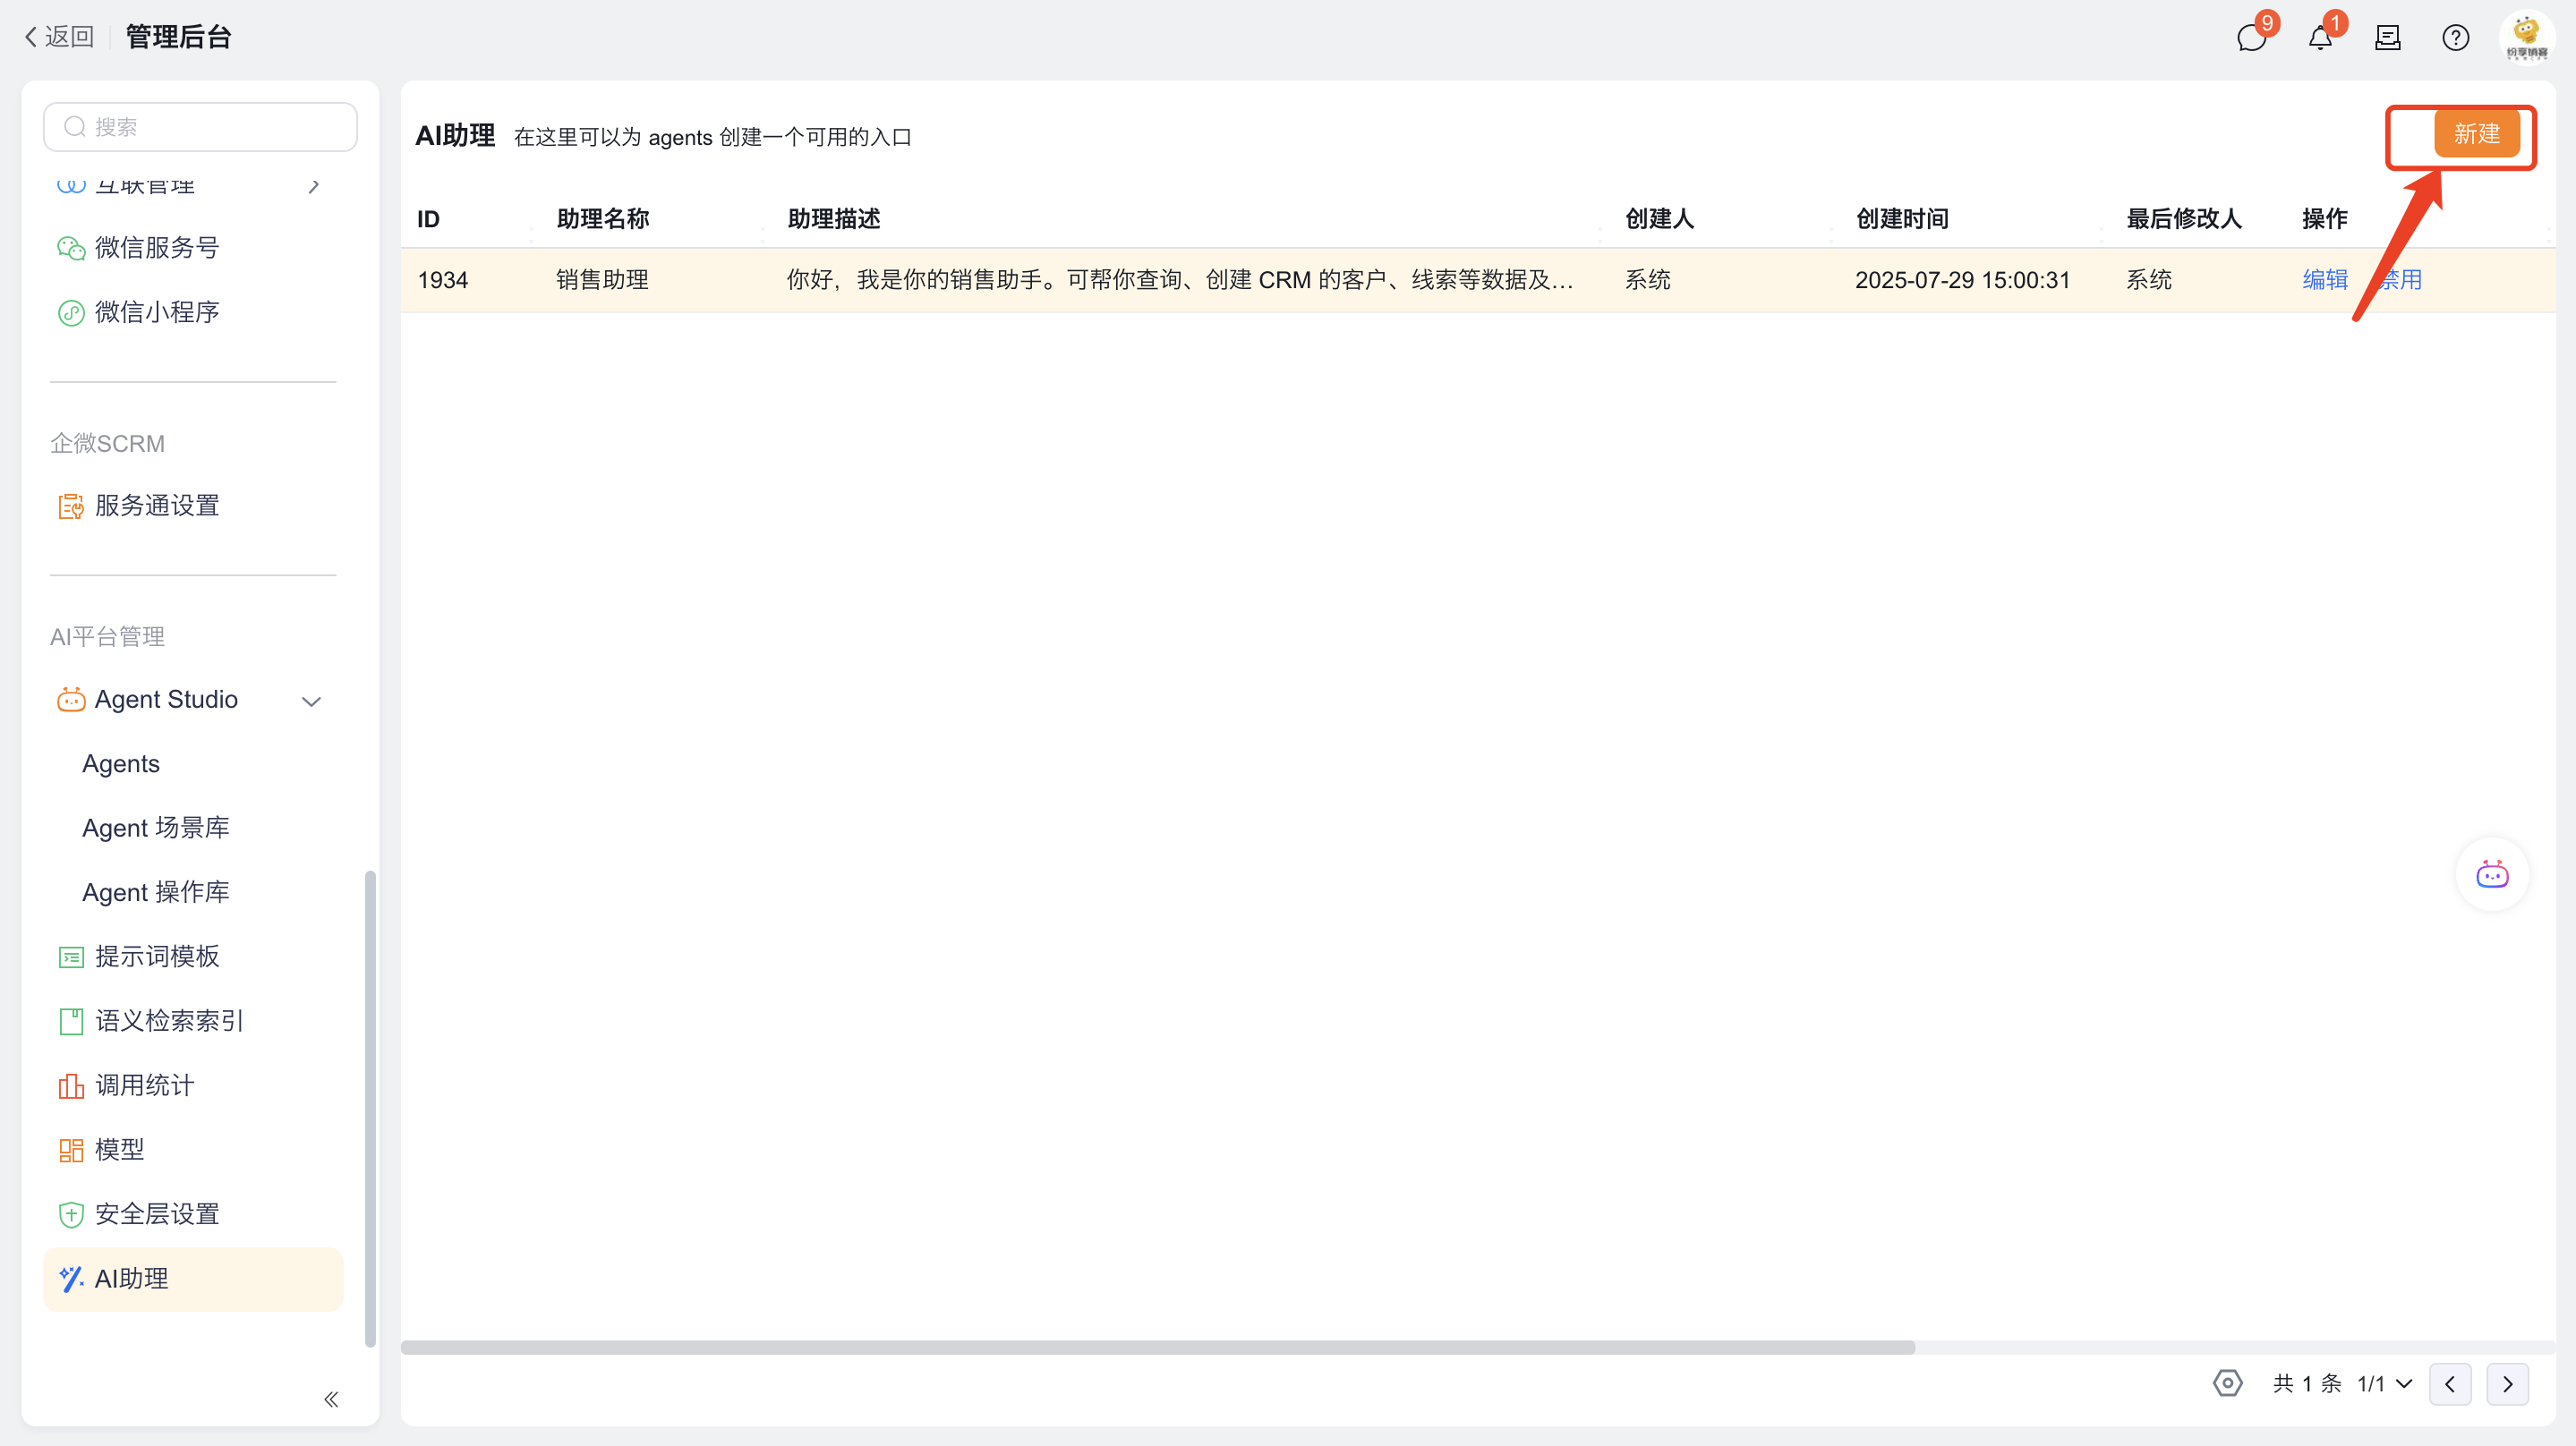Screen dimensions: 2576x1446
Task: Click the next page arrow button
Action: coord(2507,1384)
